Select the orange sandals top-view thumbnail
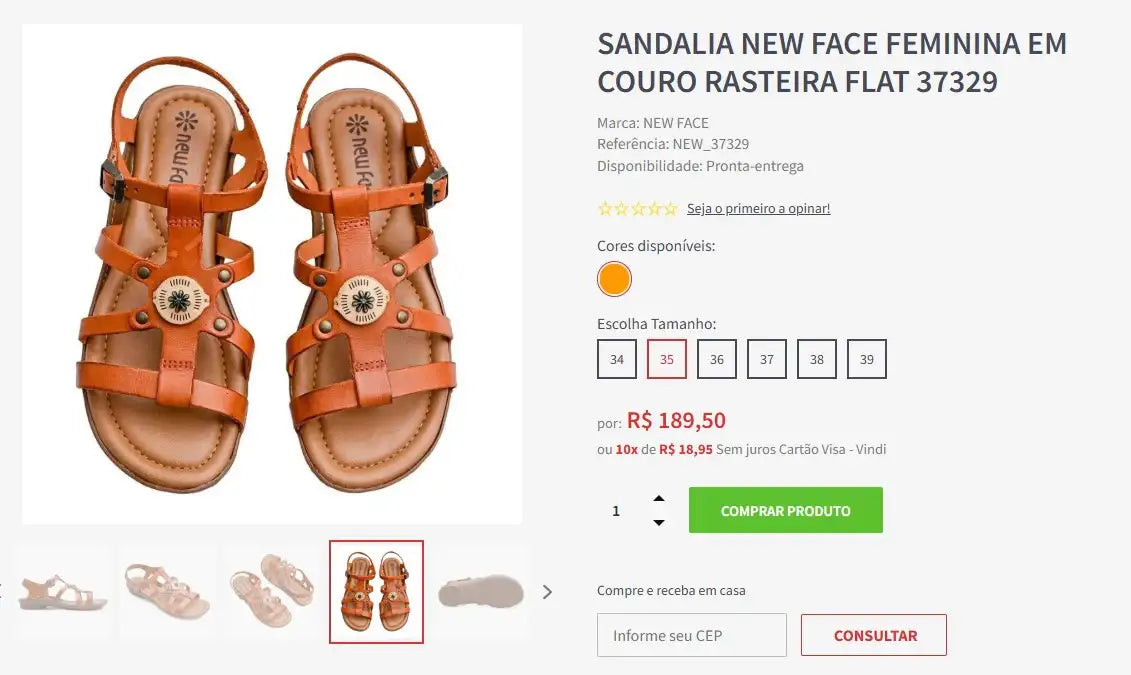Viewport: 1131px width, 675px height. pos(376,592)
